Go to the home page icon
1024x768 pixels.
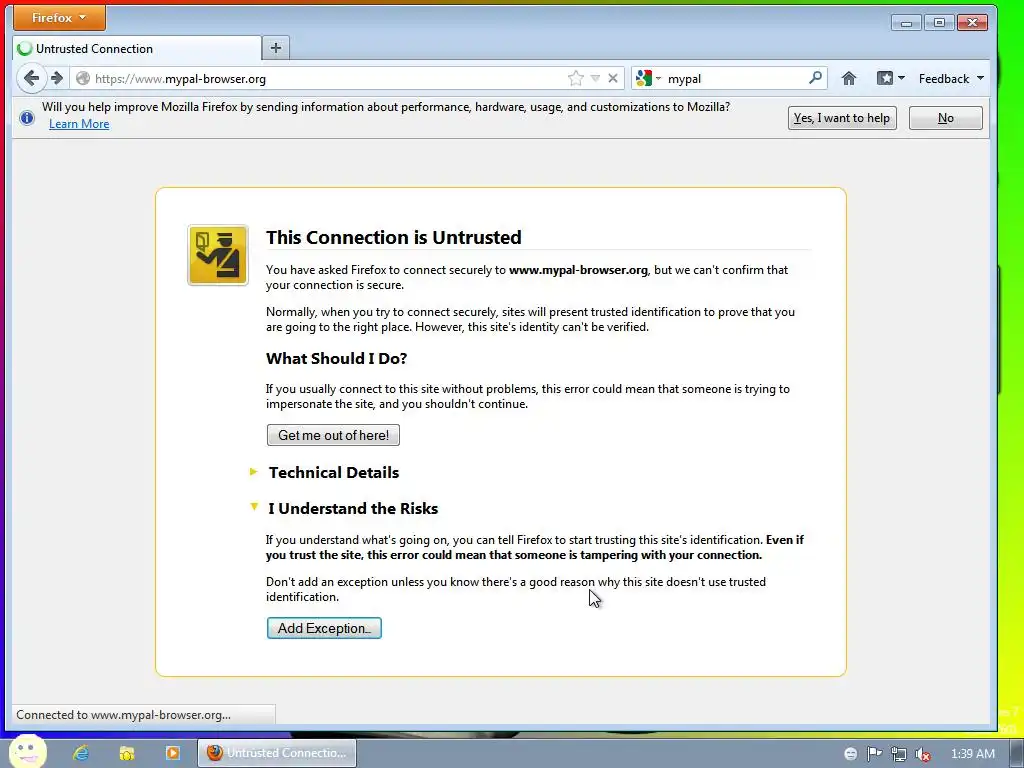848,78
